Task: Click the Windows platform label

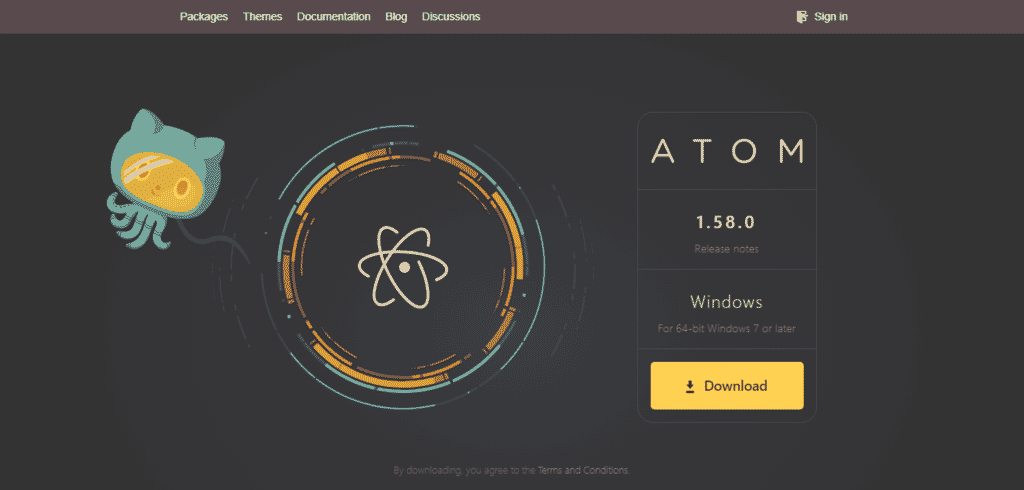Action: click(x=726, y=302)
